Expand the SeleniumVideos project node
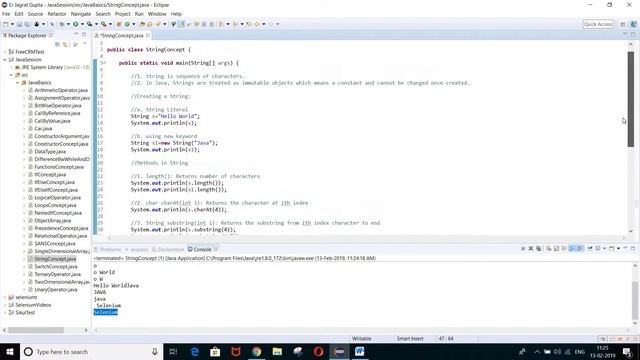The height and width of the screenshot is (360, 640). click(x=5, y=305)
